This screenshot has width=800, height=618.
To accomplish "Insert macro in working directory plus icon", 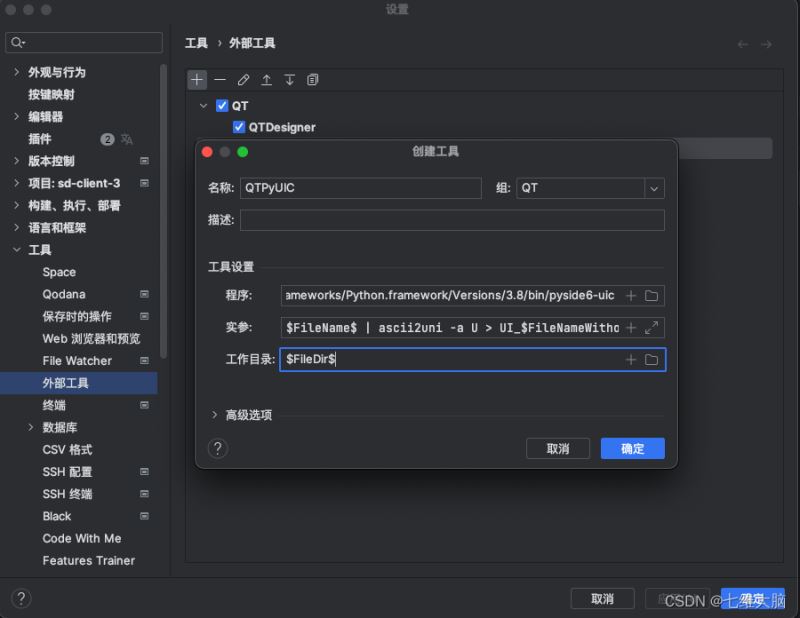I will (631, 360).
